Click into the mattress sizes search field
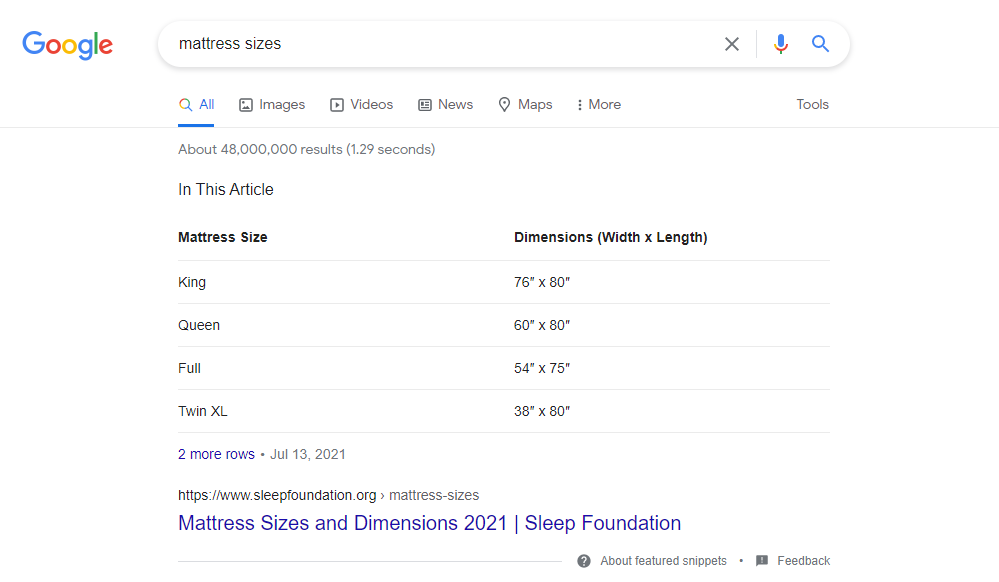Screen dimensions: 999x582 point(440,44)
